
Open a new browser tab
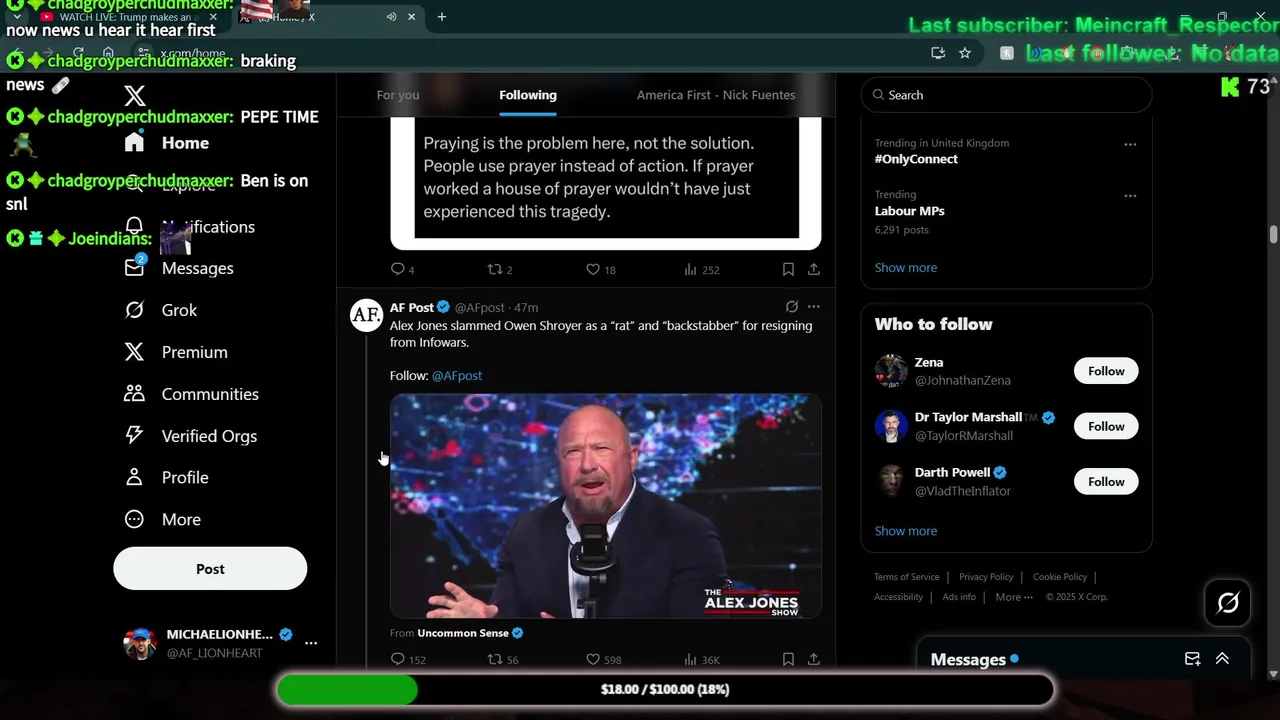coord(441,17)
